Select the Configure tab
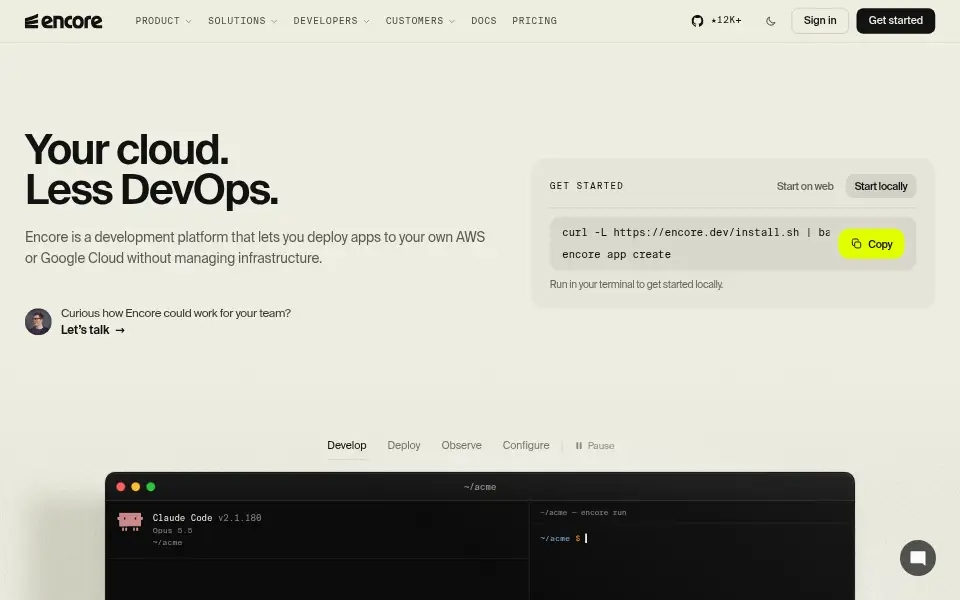Screen dimensions: 960x600 click(526, 446)
